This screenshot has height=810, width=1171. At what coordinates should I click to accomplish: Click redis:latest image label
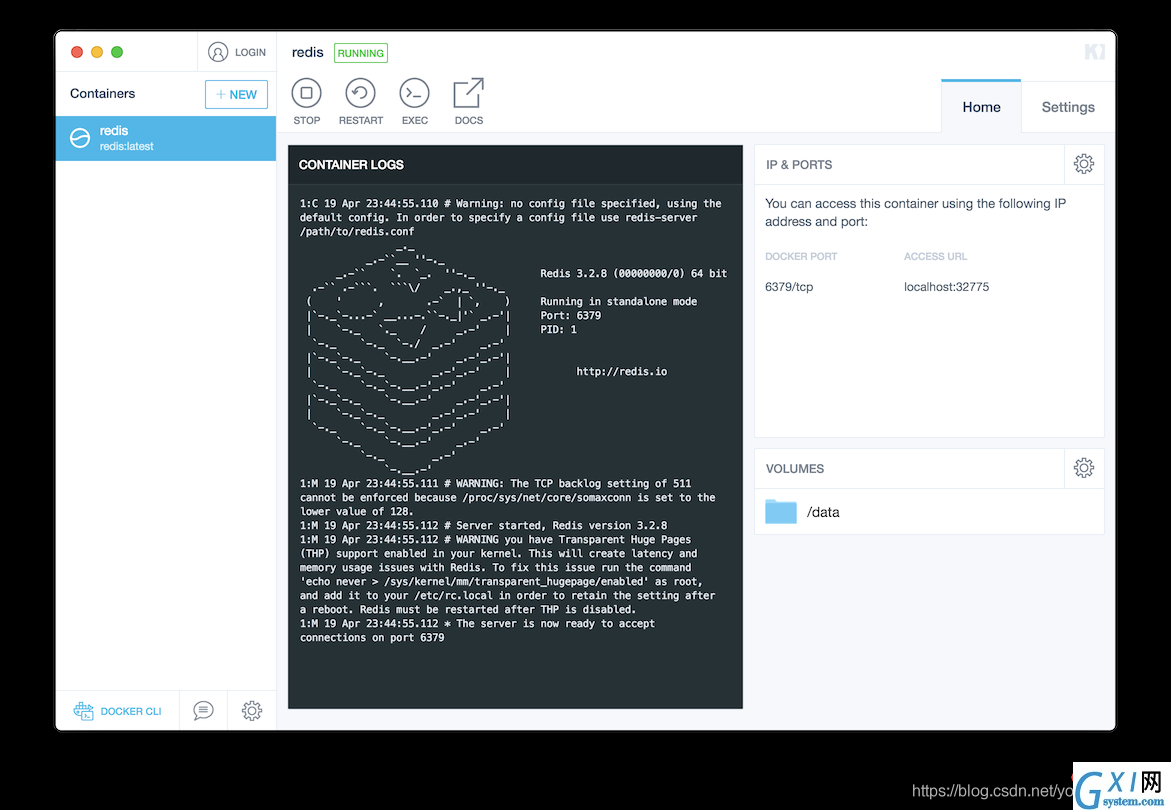click(x=126, y=146)
